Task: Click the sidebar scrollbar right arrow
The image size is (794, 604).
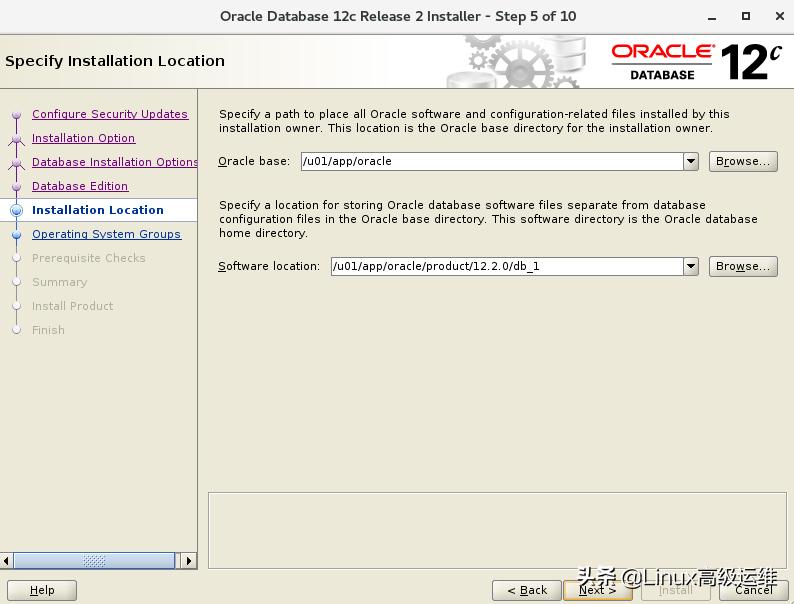Action: point(189,560)
